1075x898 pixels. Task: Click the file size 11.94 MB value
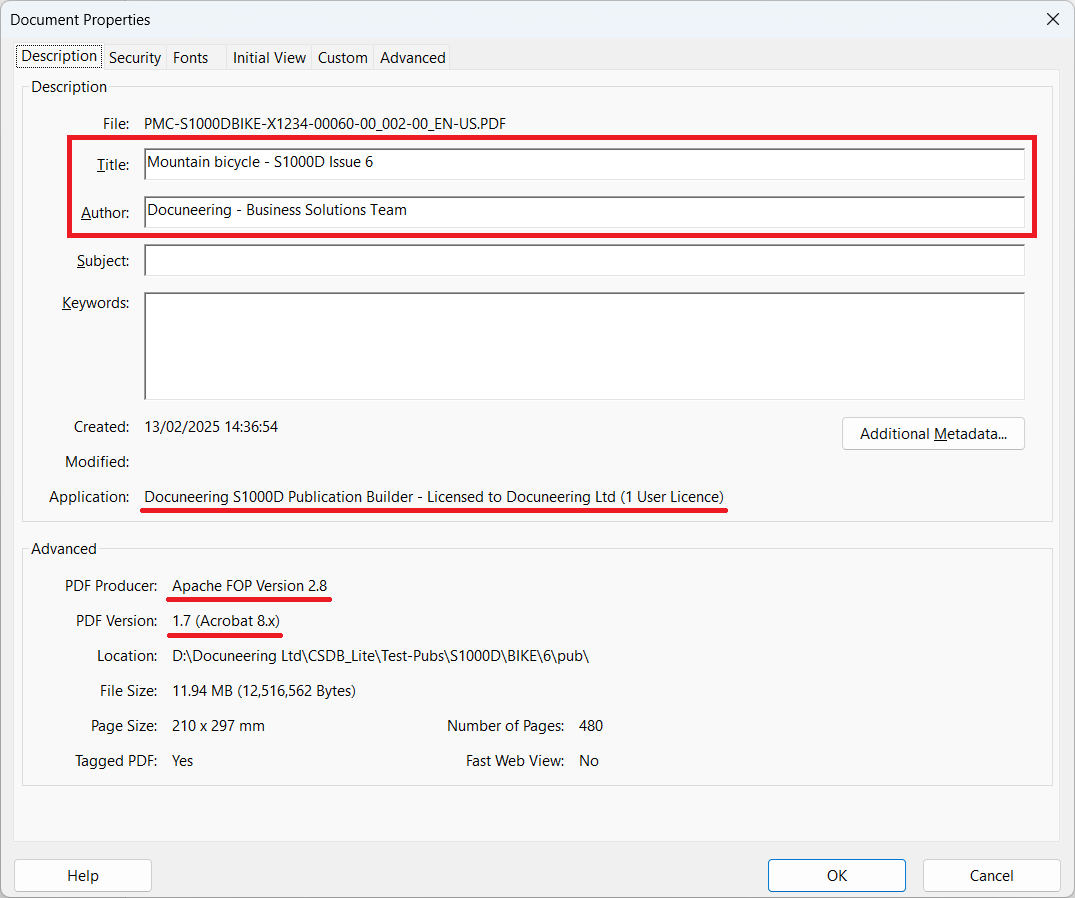[264, 691]
